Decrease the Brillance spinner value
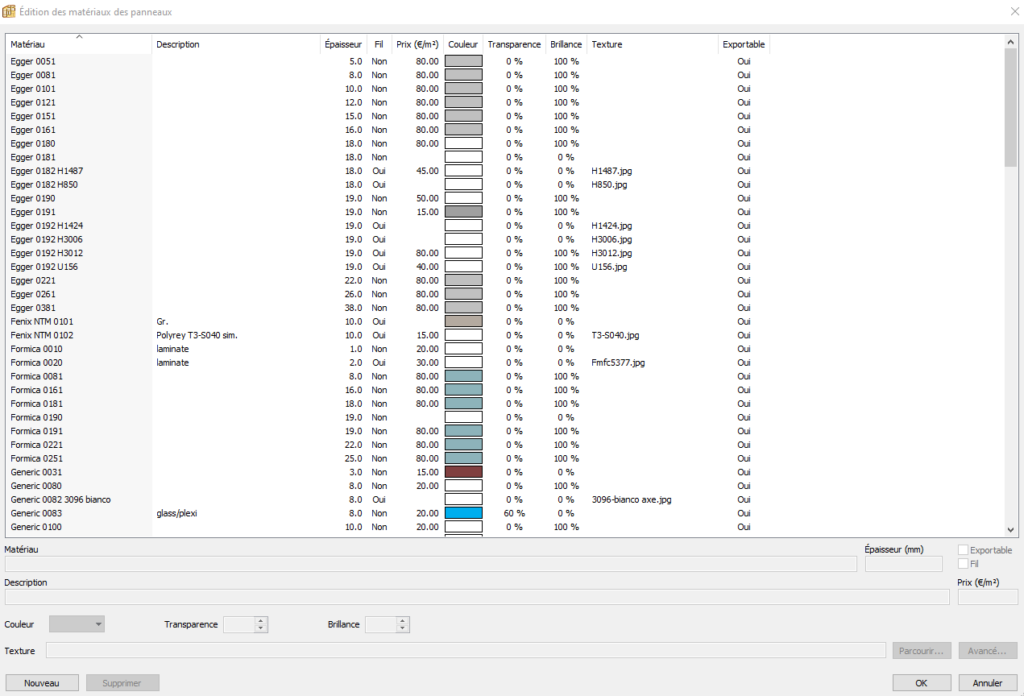Viewport: 1024px width, 696px height. 402,629
